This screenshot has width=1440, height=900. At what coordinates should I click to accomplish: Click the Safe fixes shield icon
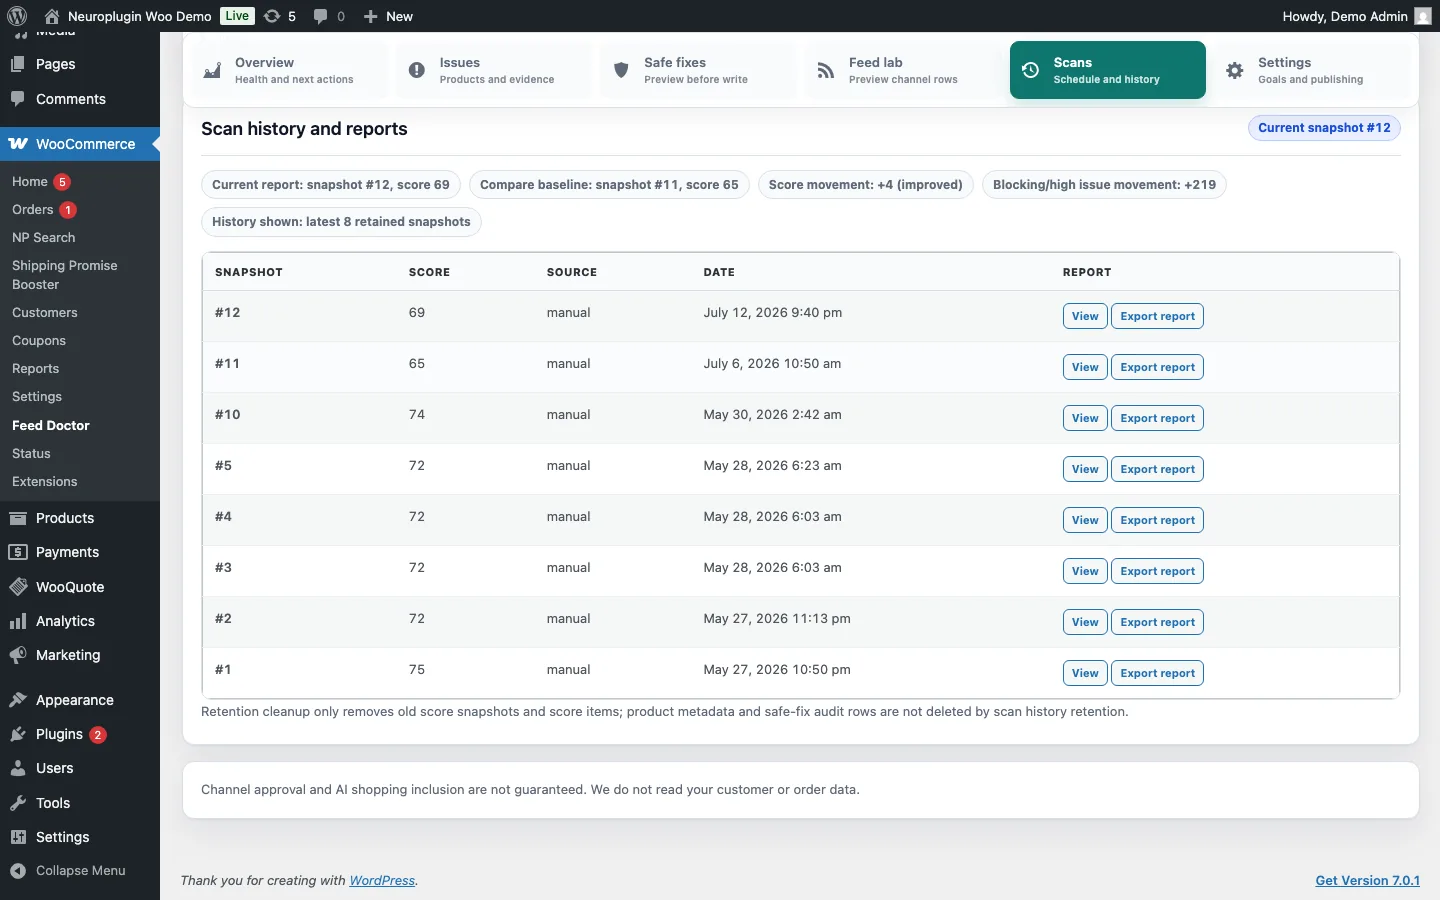621,70
